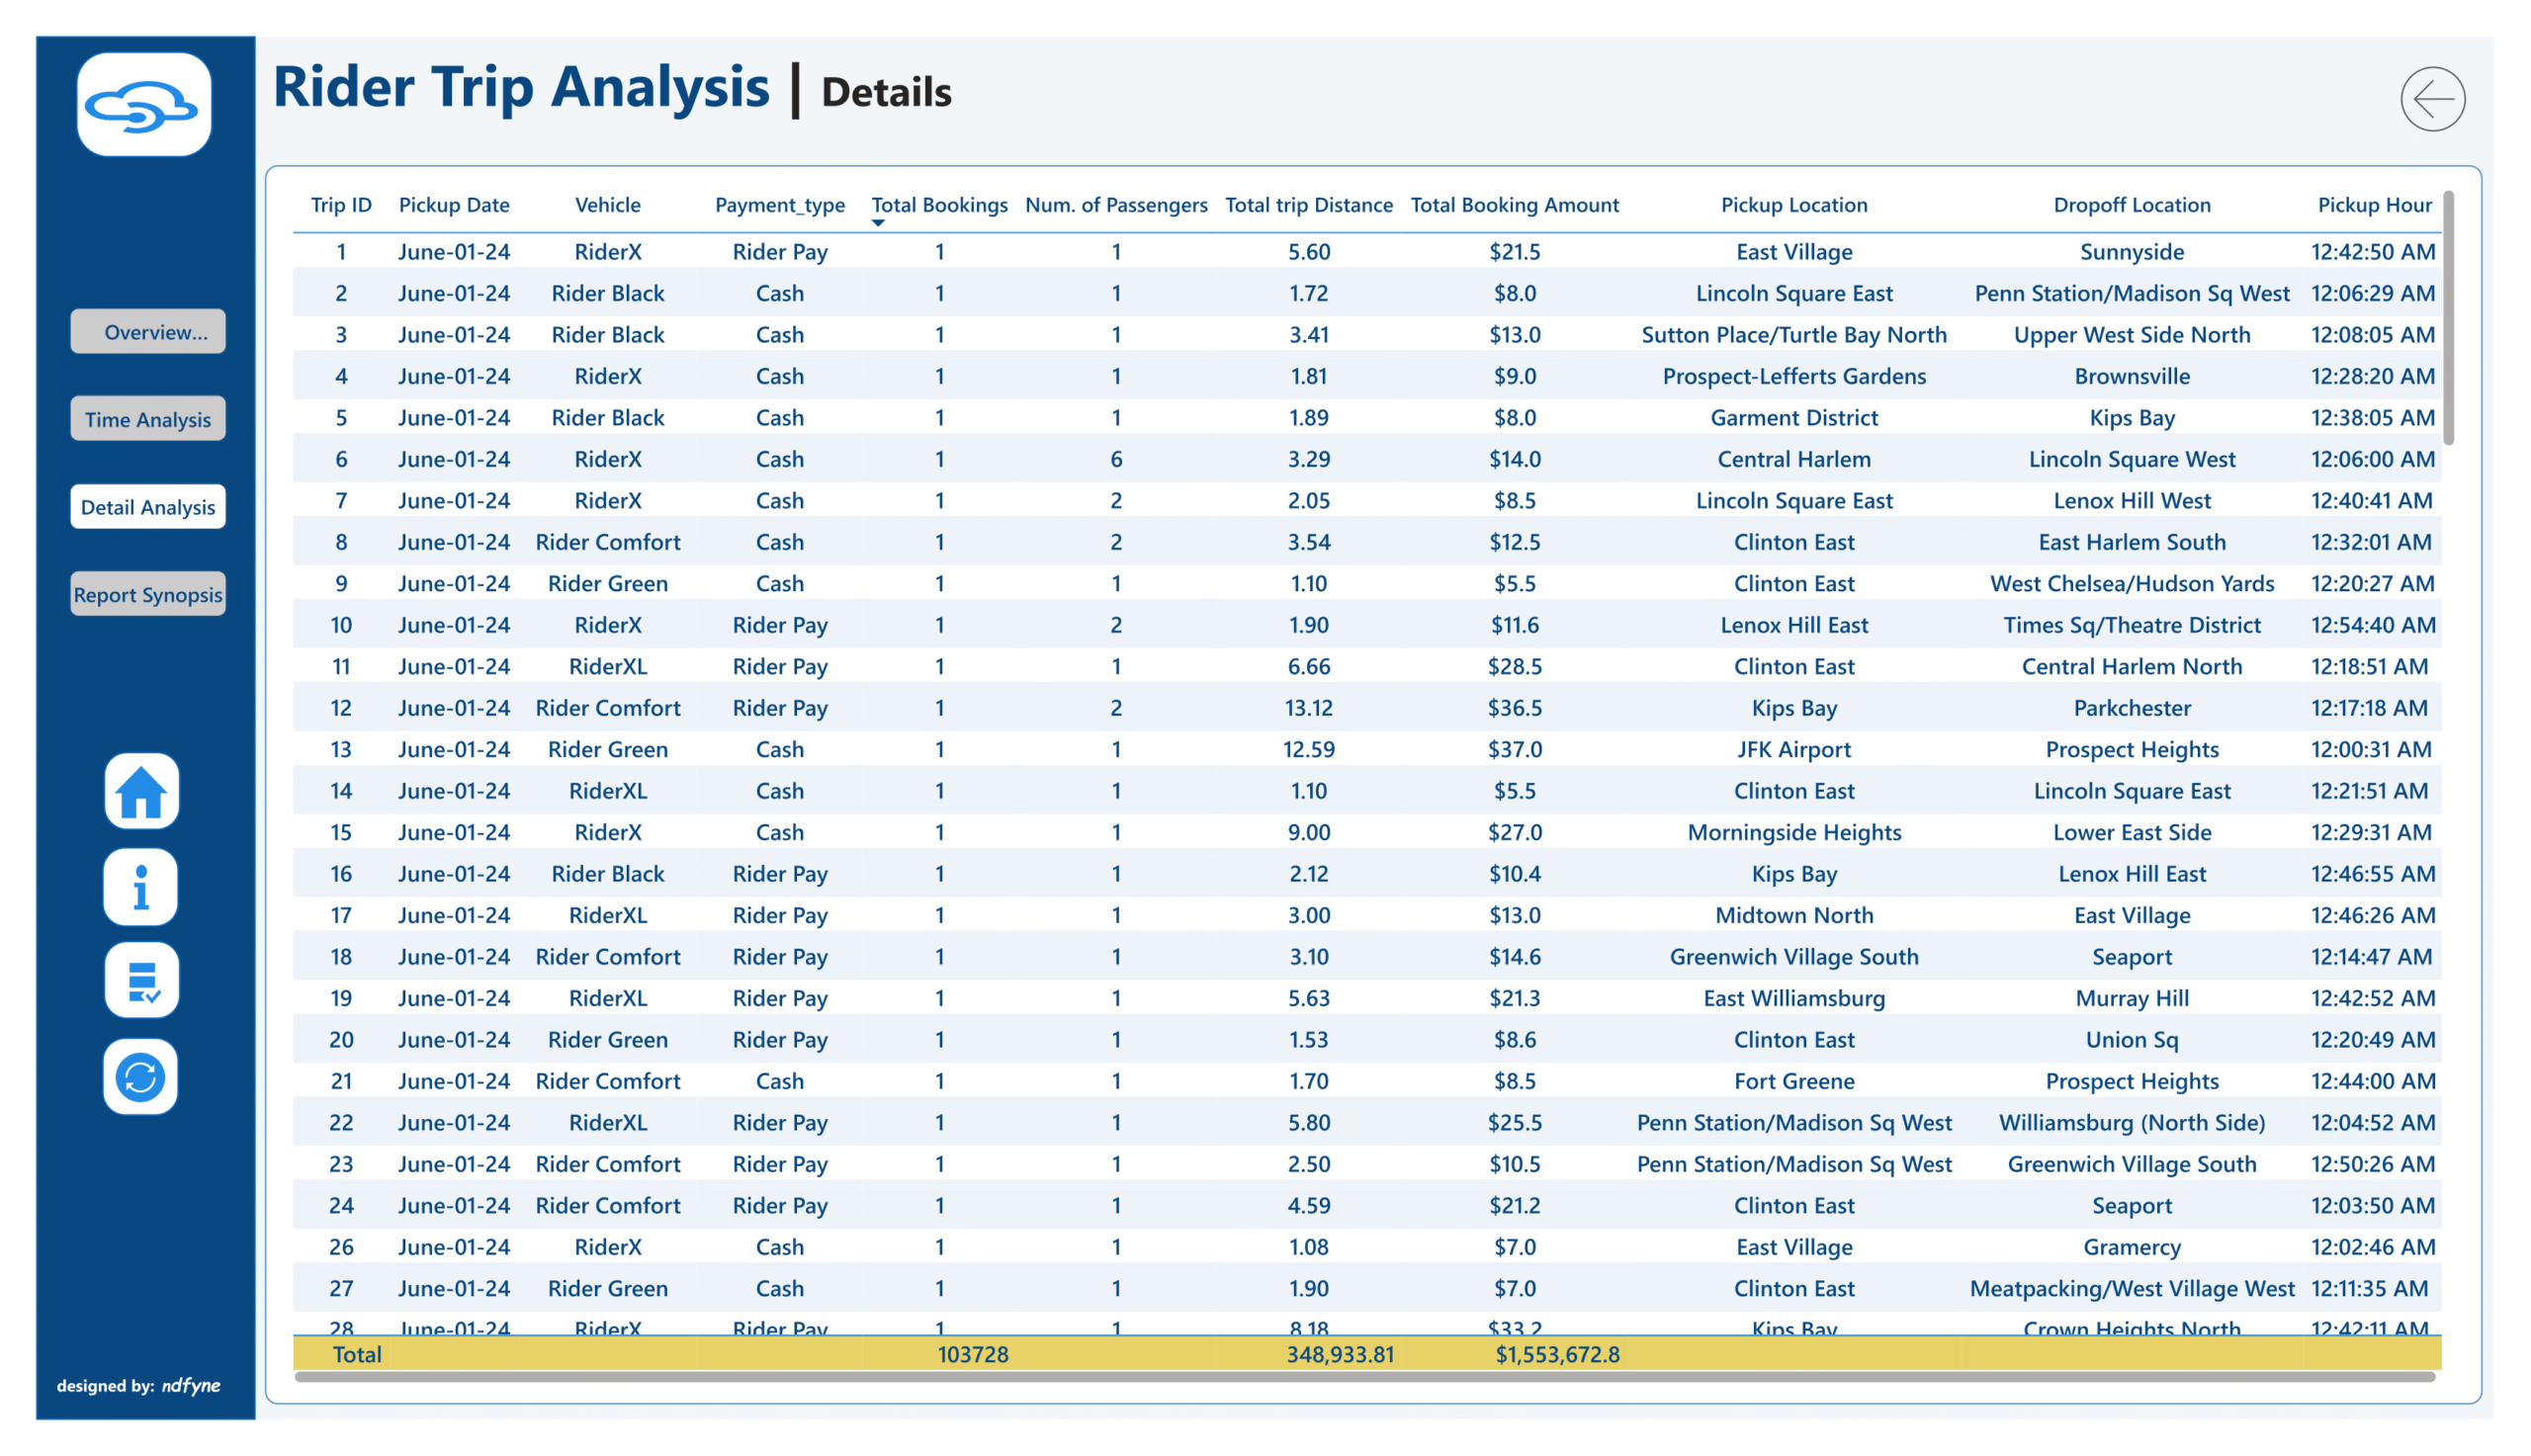
Task: Click the 'Parkchester' dropoff cell
Action: click(2132, 709)
